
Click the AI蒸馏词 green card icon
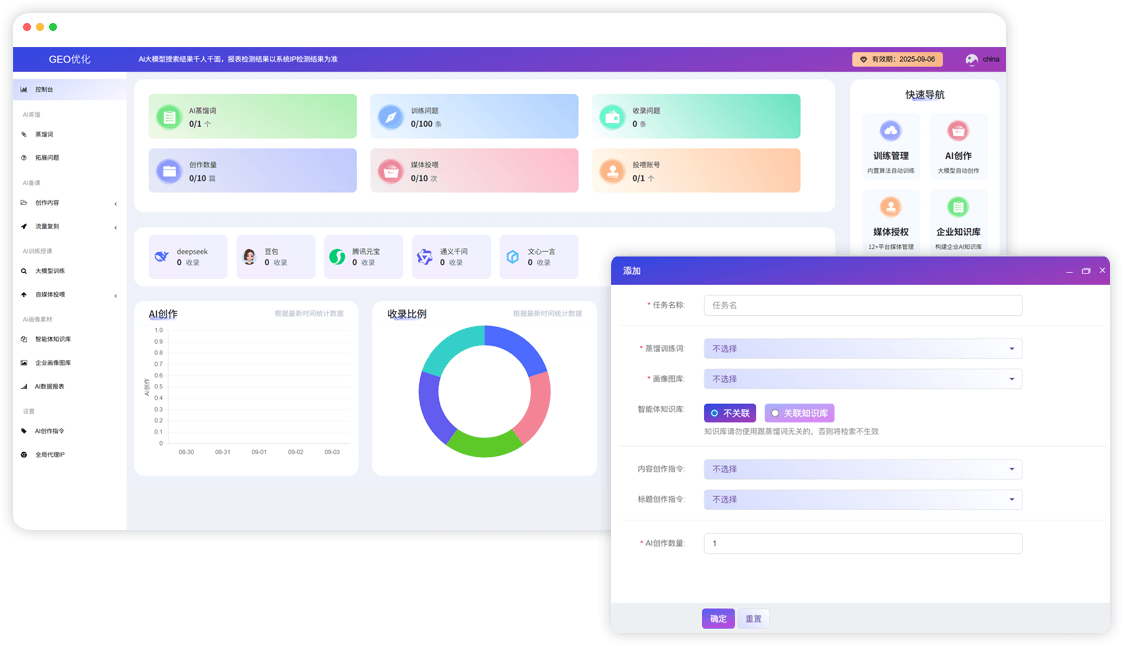click(169, 117)
